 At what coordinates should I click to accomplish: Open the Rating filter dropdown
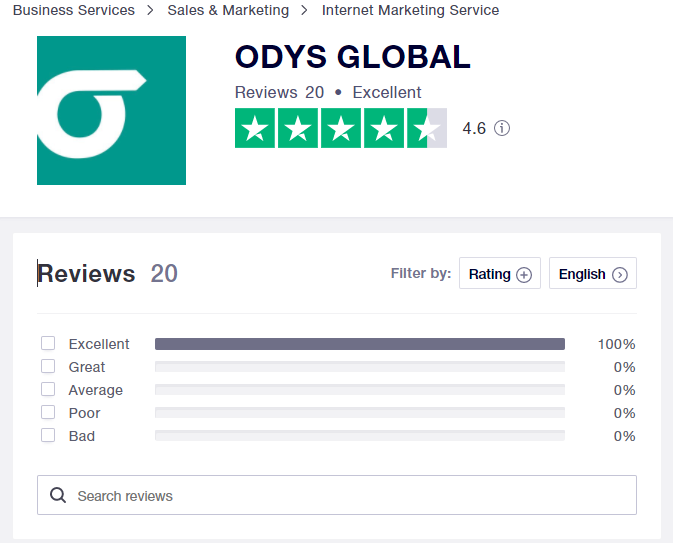pyautogui.click(x=500, y=273)
